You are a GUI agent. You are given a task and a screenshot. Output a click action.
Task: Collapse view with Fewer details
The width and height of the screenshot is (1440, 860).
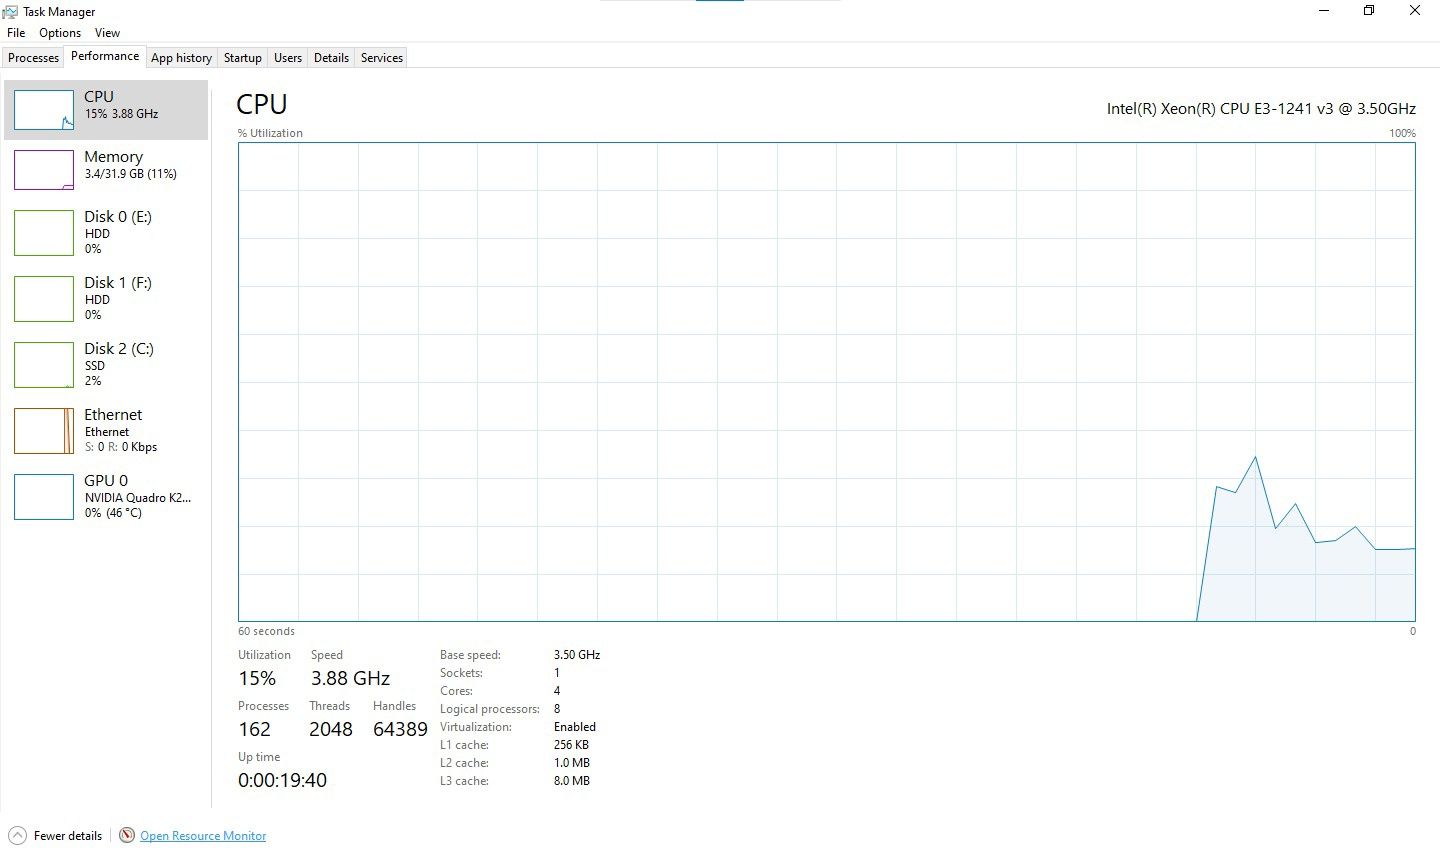[68, 836]
